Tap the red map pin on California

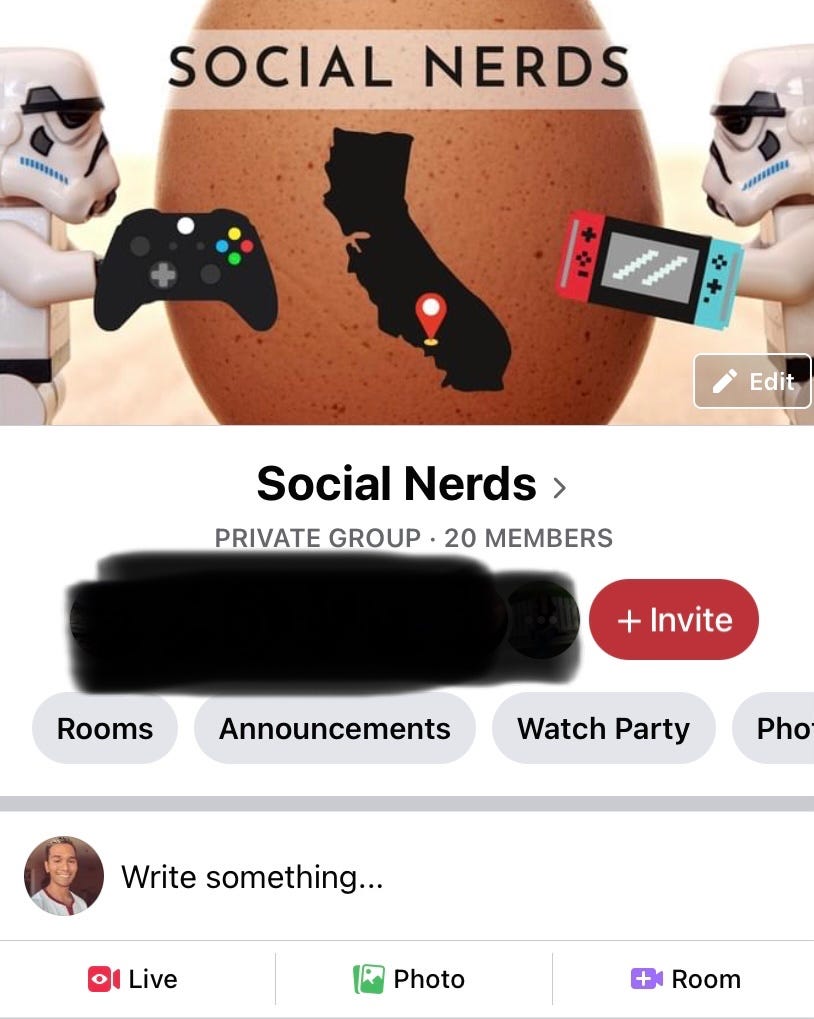(x=431, y=318)
